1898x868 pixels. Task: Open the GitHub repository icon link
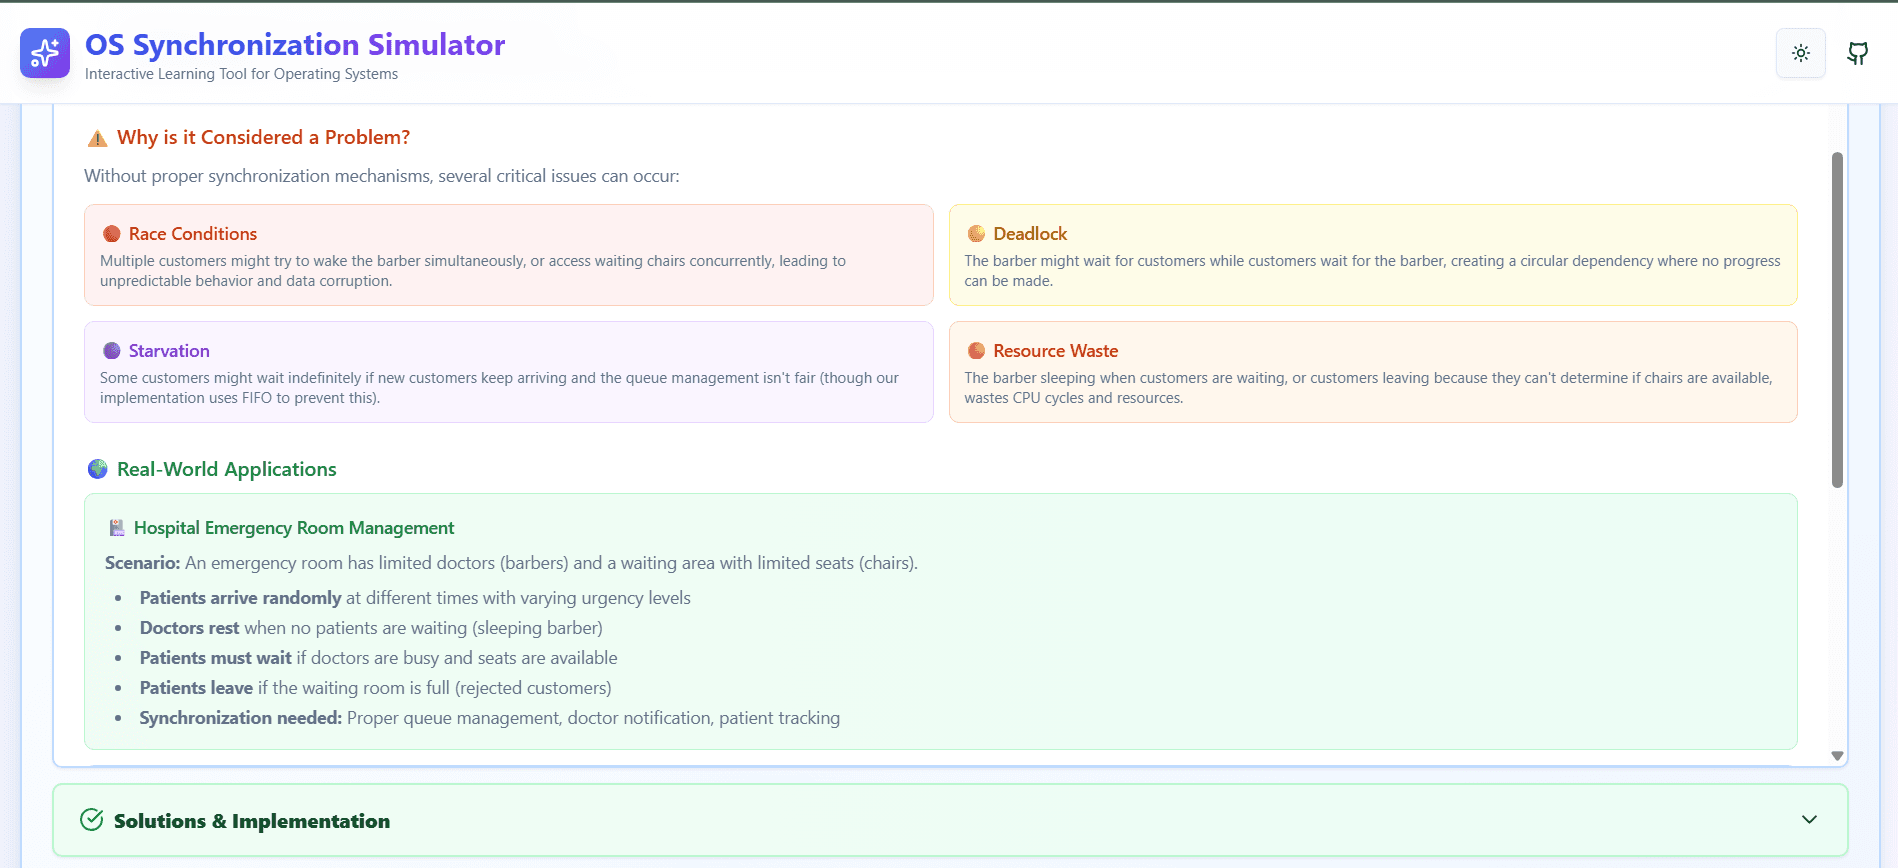pyautogui.click(x=1858, y=53)
